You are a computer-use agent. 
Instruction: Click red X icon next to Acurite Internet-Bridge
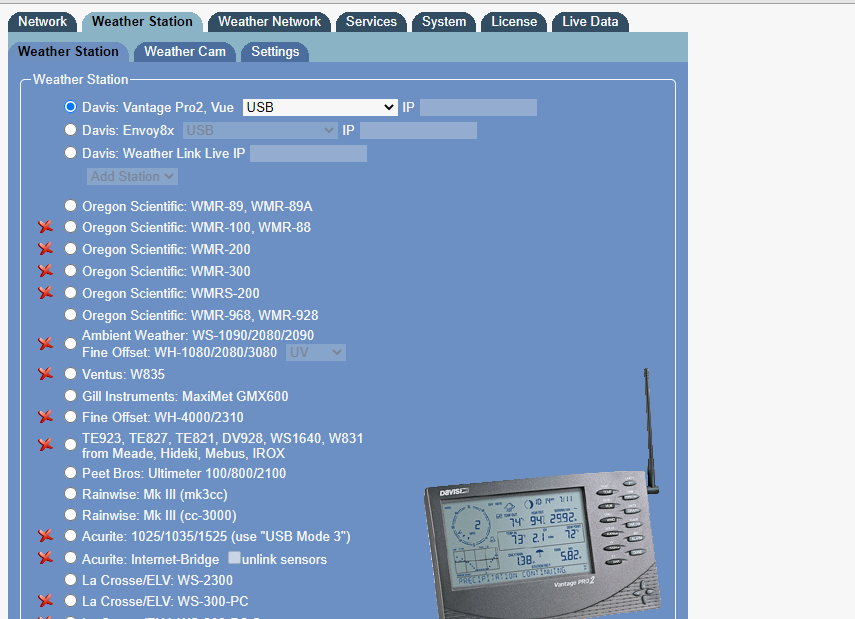point(45,558)
